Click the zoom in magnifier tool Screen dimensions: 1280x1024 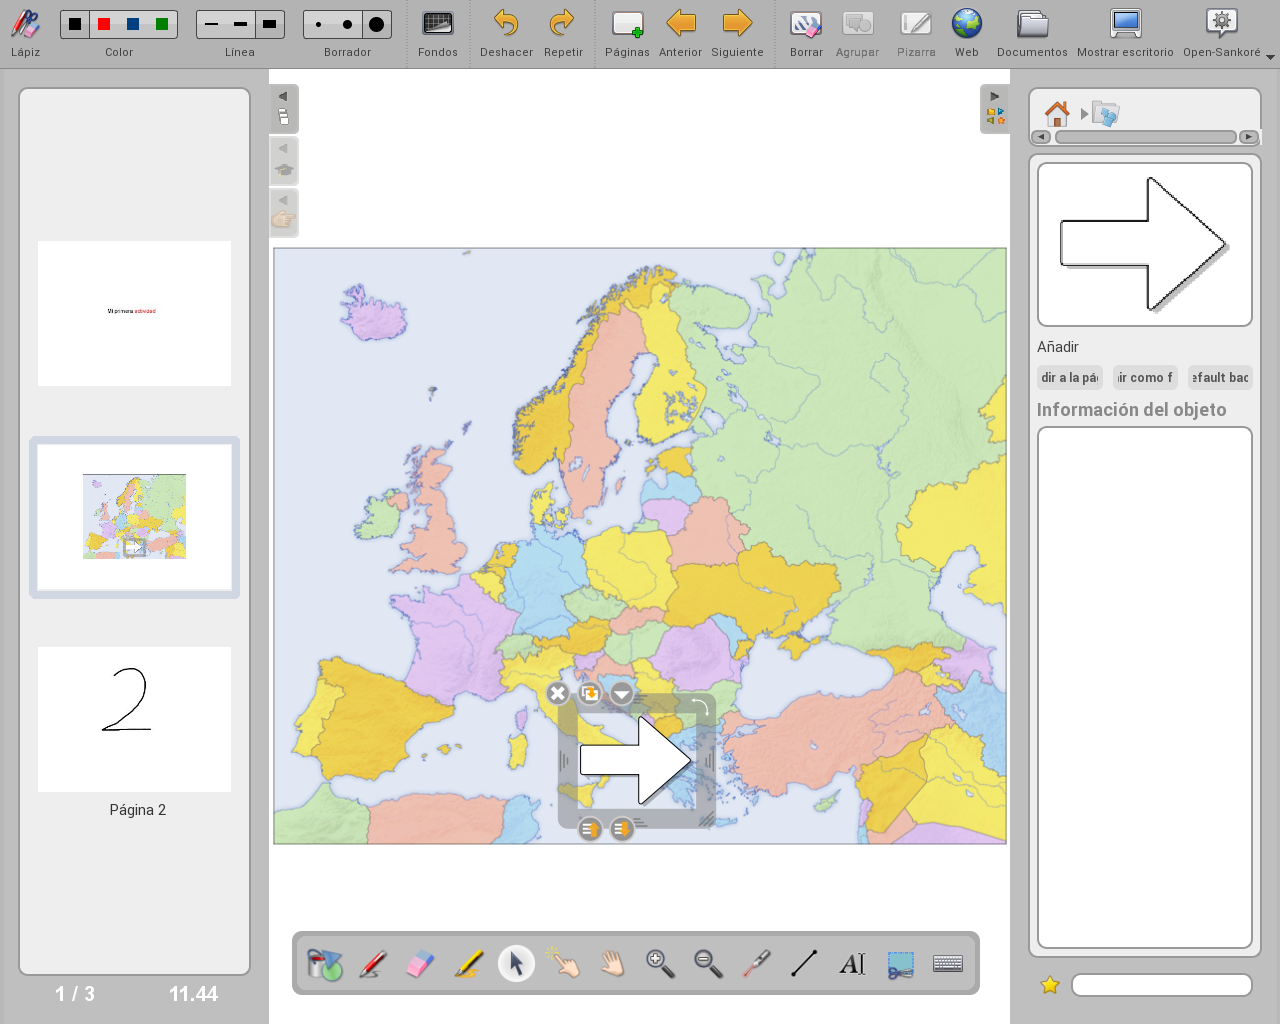coord(660,964)
